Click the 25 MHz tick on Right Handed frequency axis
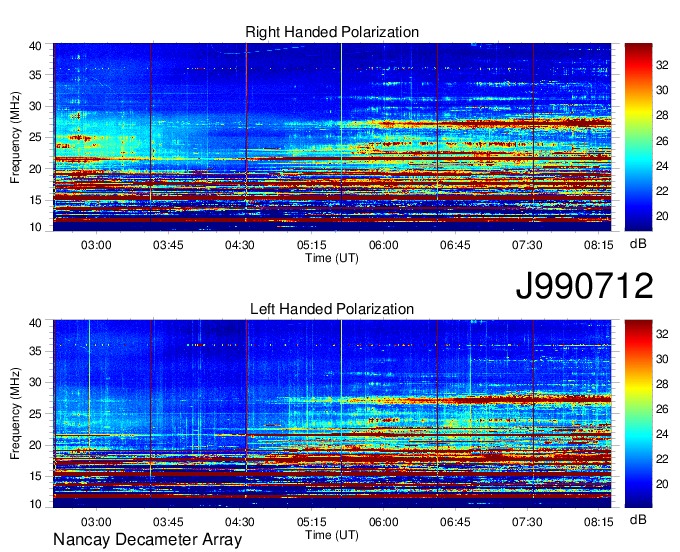680x552 pixels. click(35, 138)
